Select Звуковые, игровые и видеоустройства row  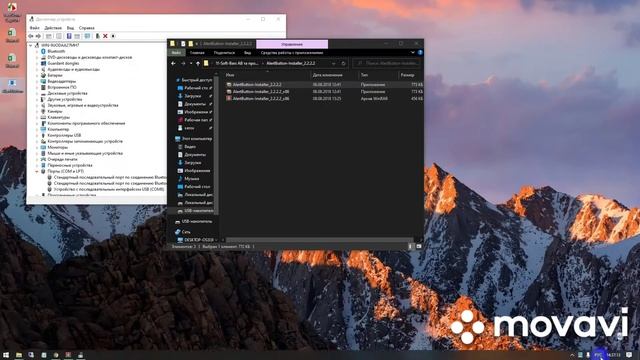point(83,105)
